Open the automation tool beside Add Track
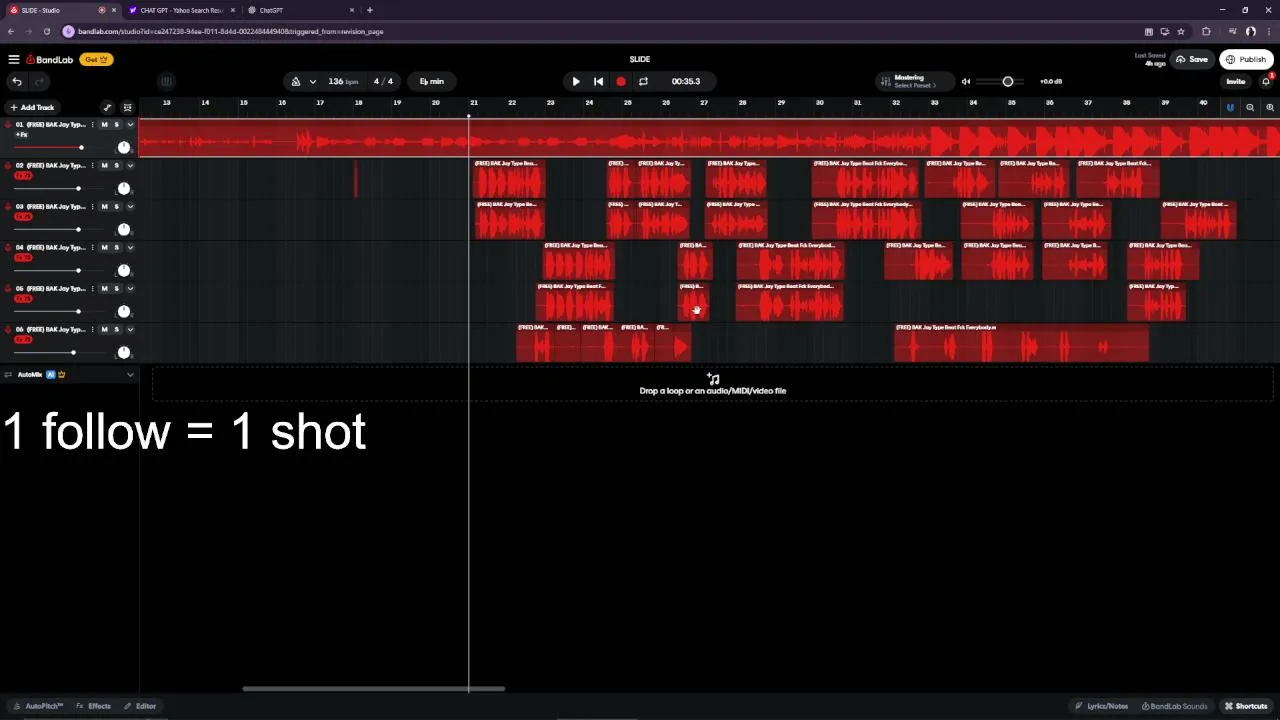 108,107
